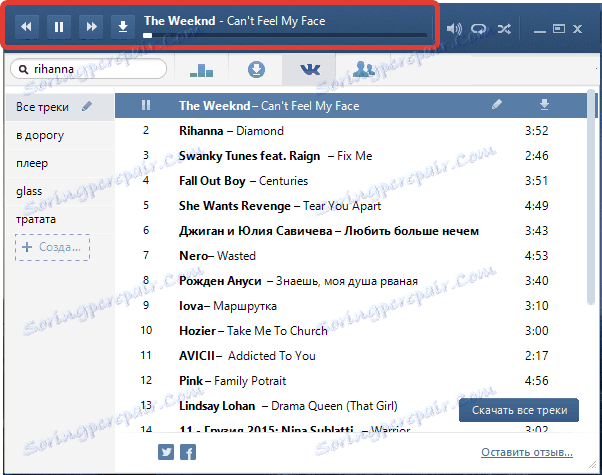Open the downloads tab
The image size is (602, 475).
pos(256,70)
